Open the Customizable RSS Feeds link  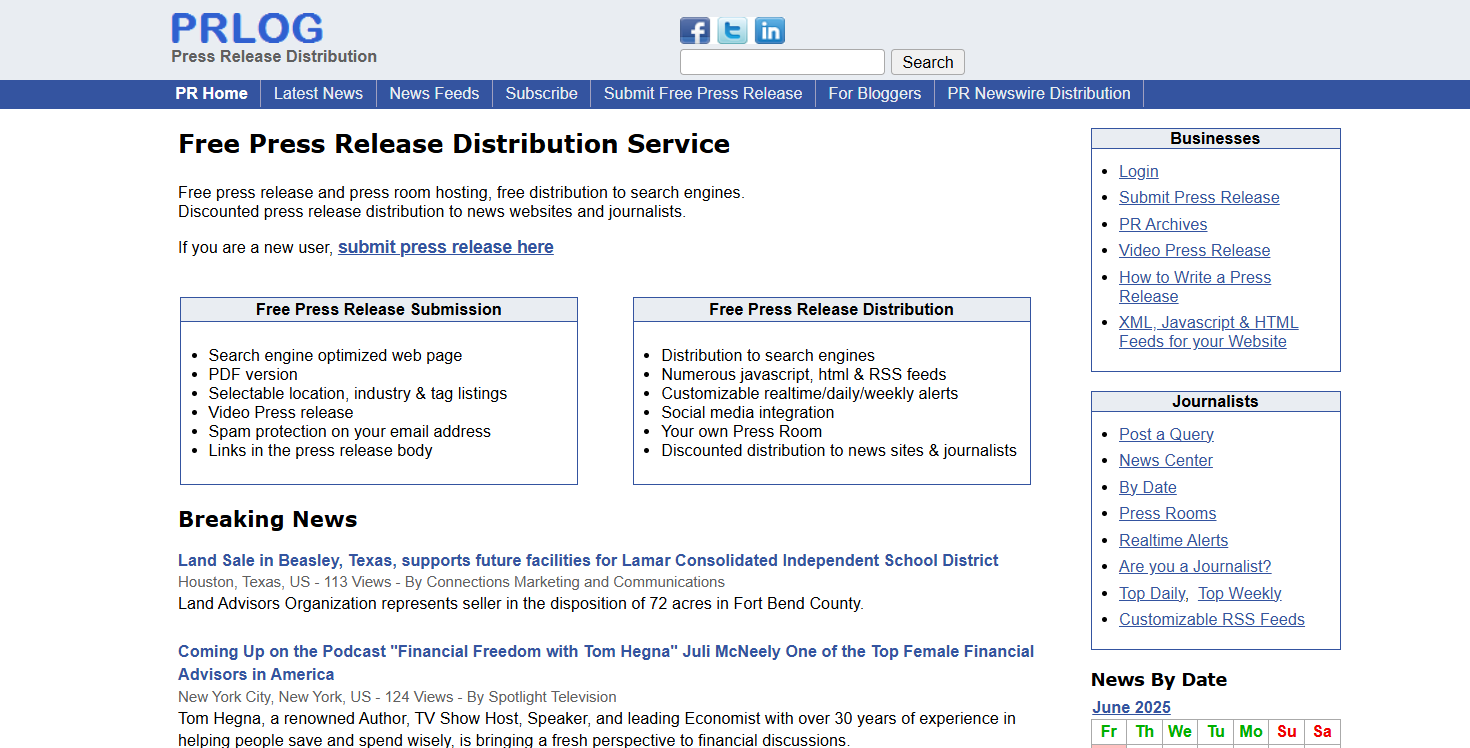pyautogui.click(x=1212, y=619)
